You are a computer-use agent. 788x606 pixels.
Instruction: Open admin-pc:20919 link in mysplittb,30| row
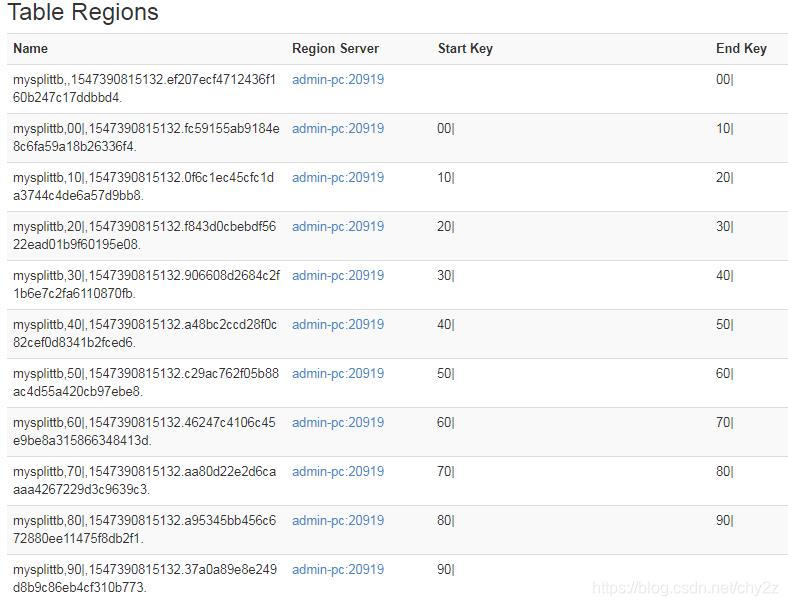coord(338,275)
